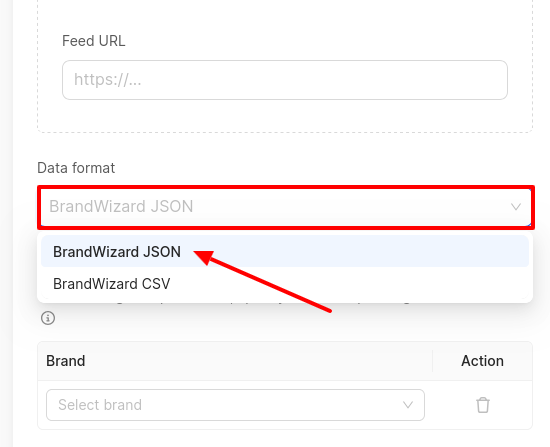The width and height of the screenshot is (550, 447).
Task: Choose BrandWizard JSON from the list
Action: tap(117, 252)
